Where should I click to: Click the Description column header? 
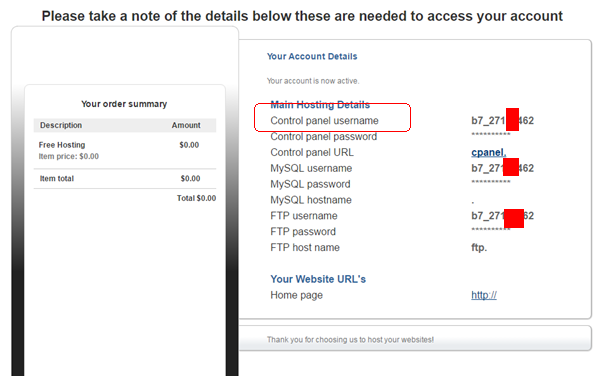click(x=61, y=125)
